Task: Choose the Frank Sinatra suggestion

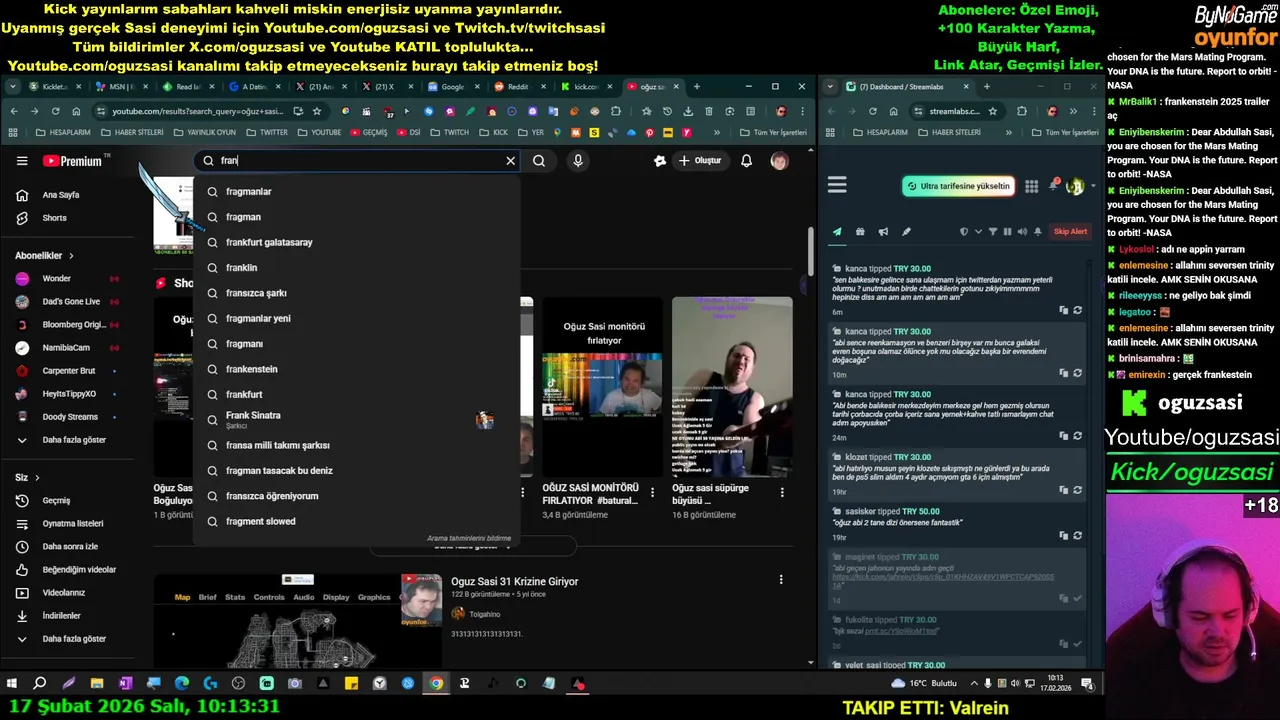Action: 357,420
